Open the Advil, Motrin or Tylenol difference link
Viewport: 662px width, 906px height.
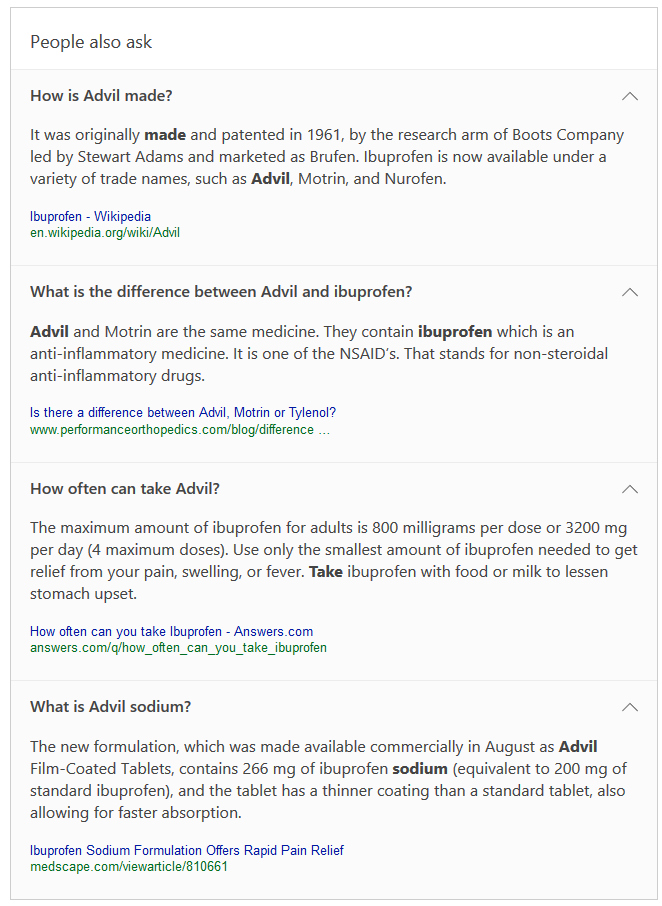[183, 412]
